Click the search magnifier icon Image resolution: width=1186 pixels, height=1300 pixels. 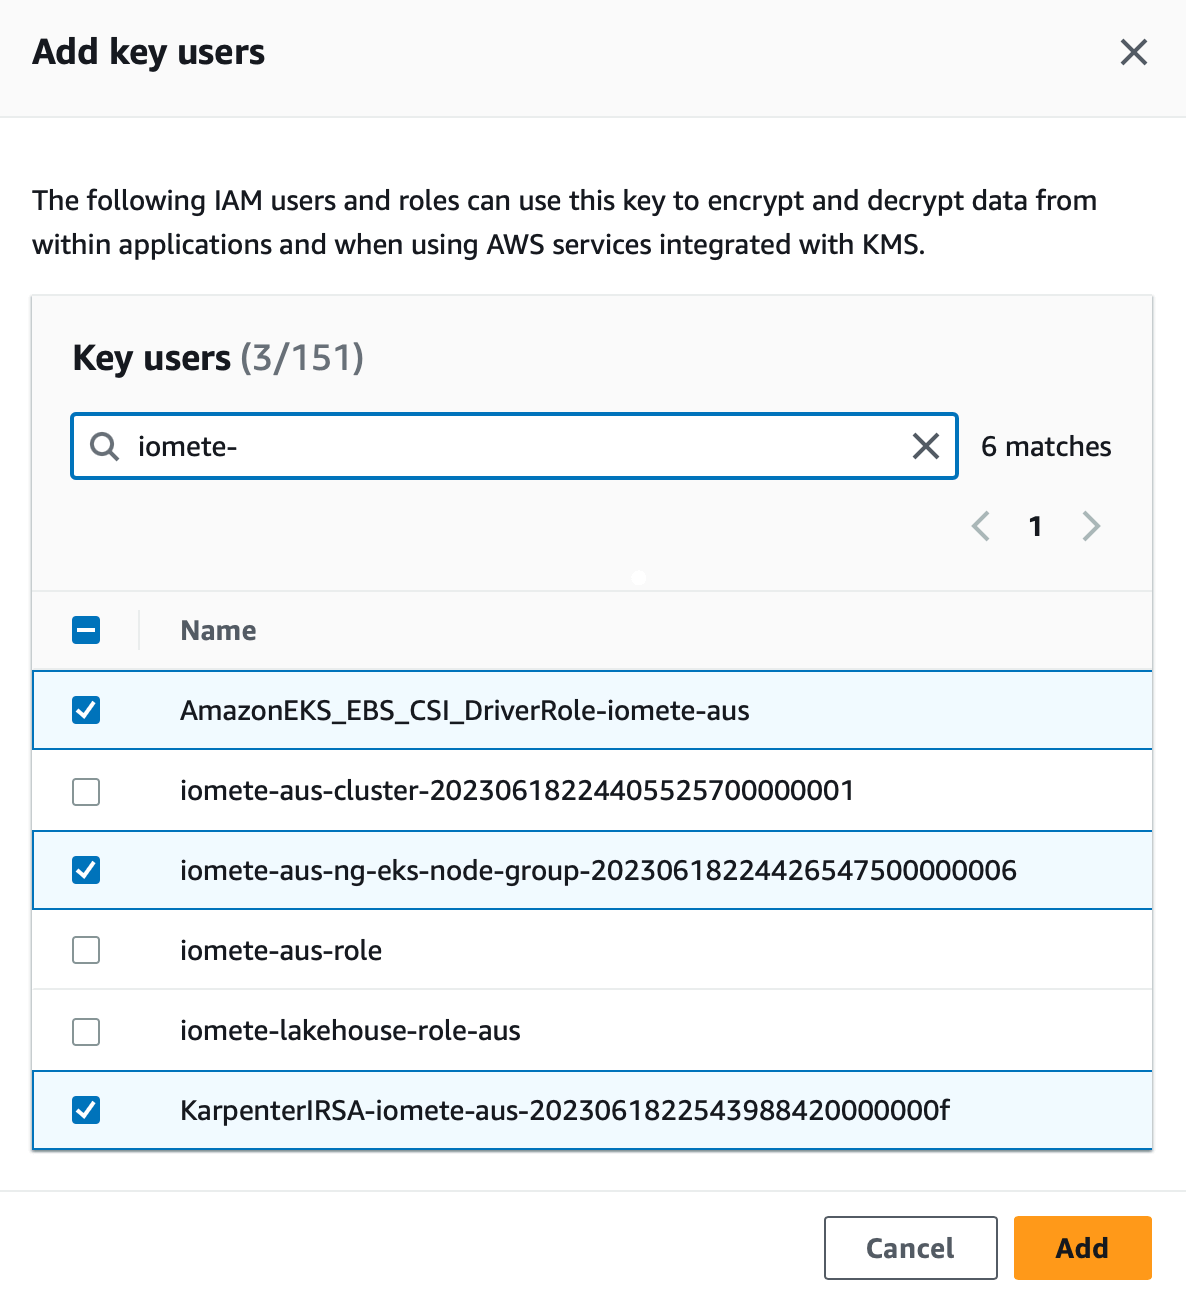(104, 446)
